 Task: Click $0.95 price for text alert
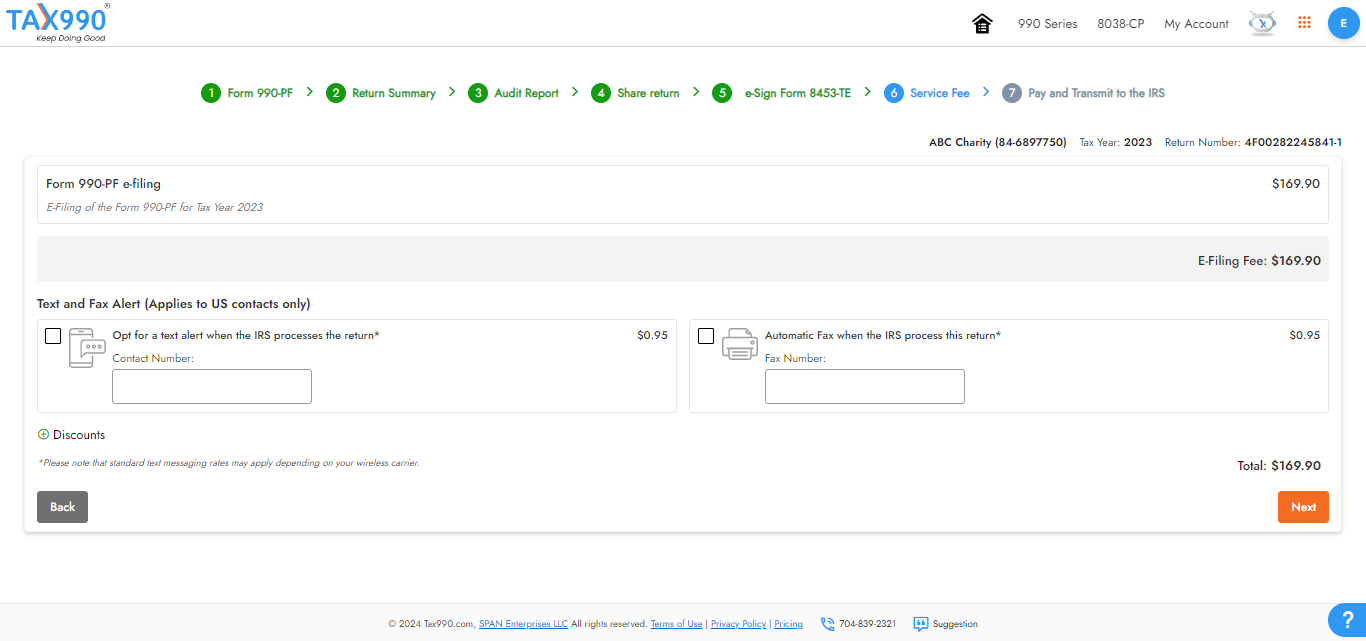coord(652,336)
